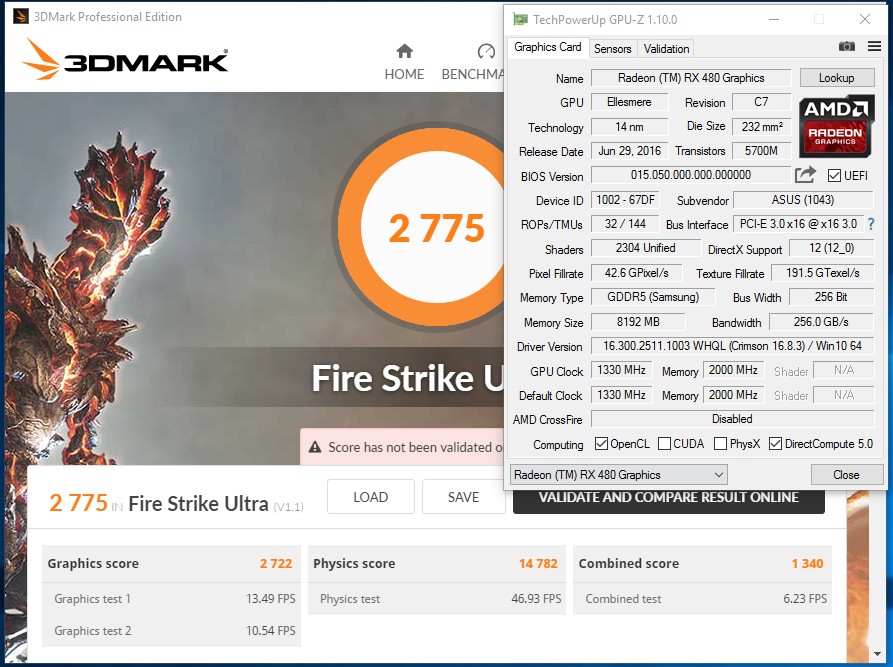Click the Shaders 2304 Unified field
This screenshot has width=893, height=667.
(645, 248)
